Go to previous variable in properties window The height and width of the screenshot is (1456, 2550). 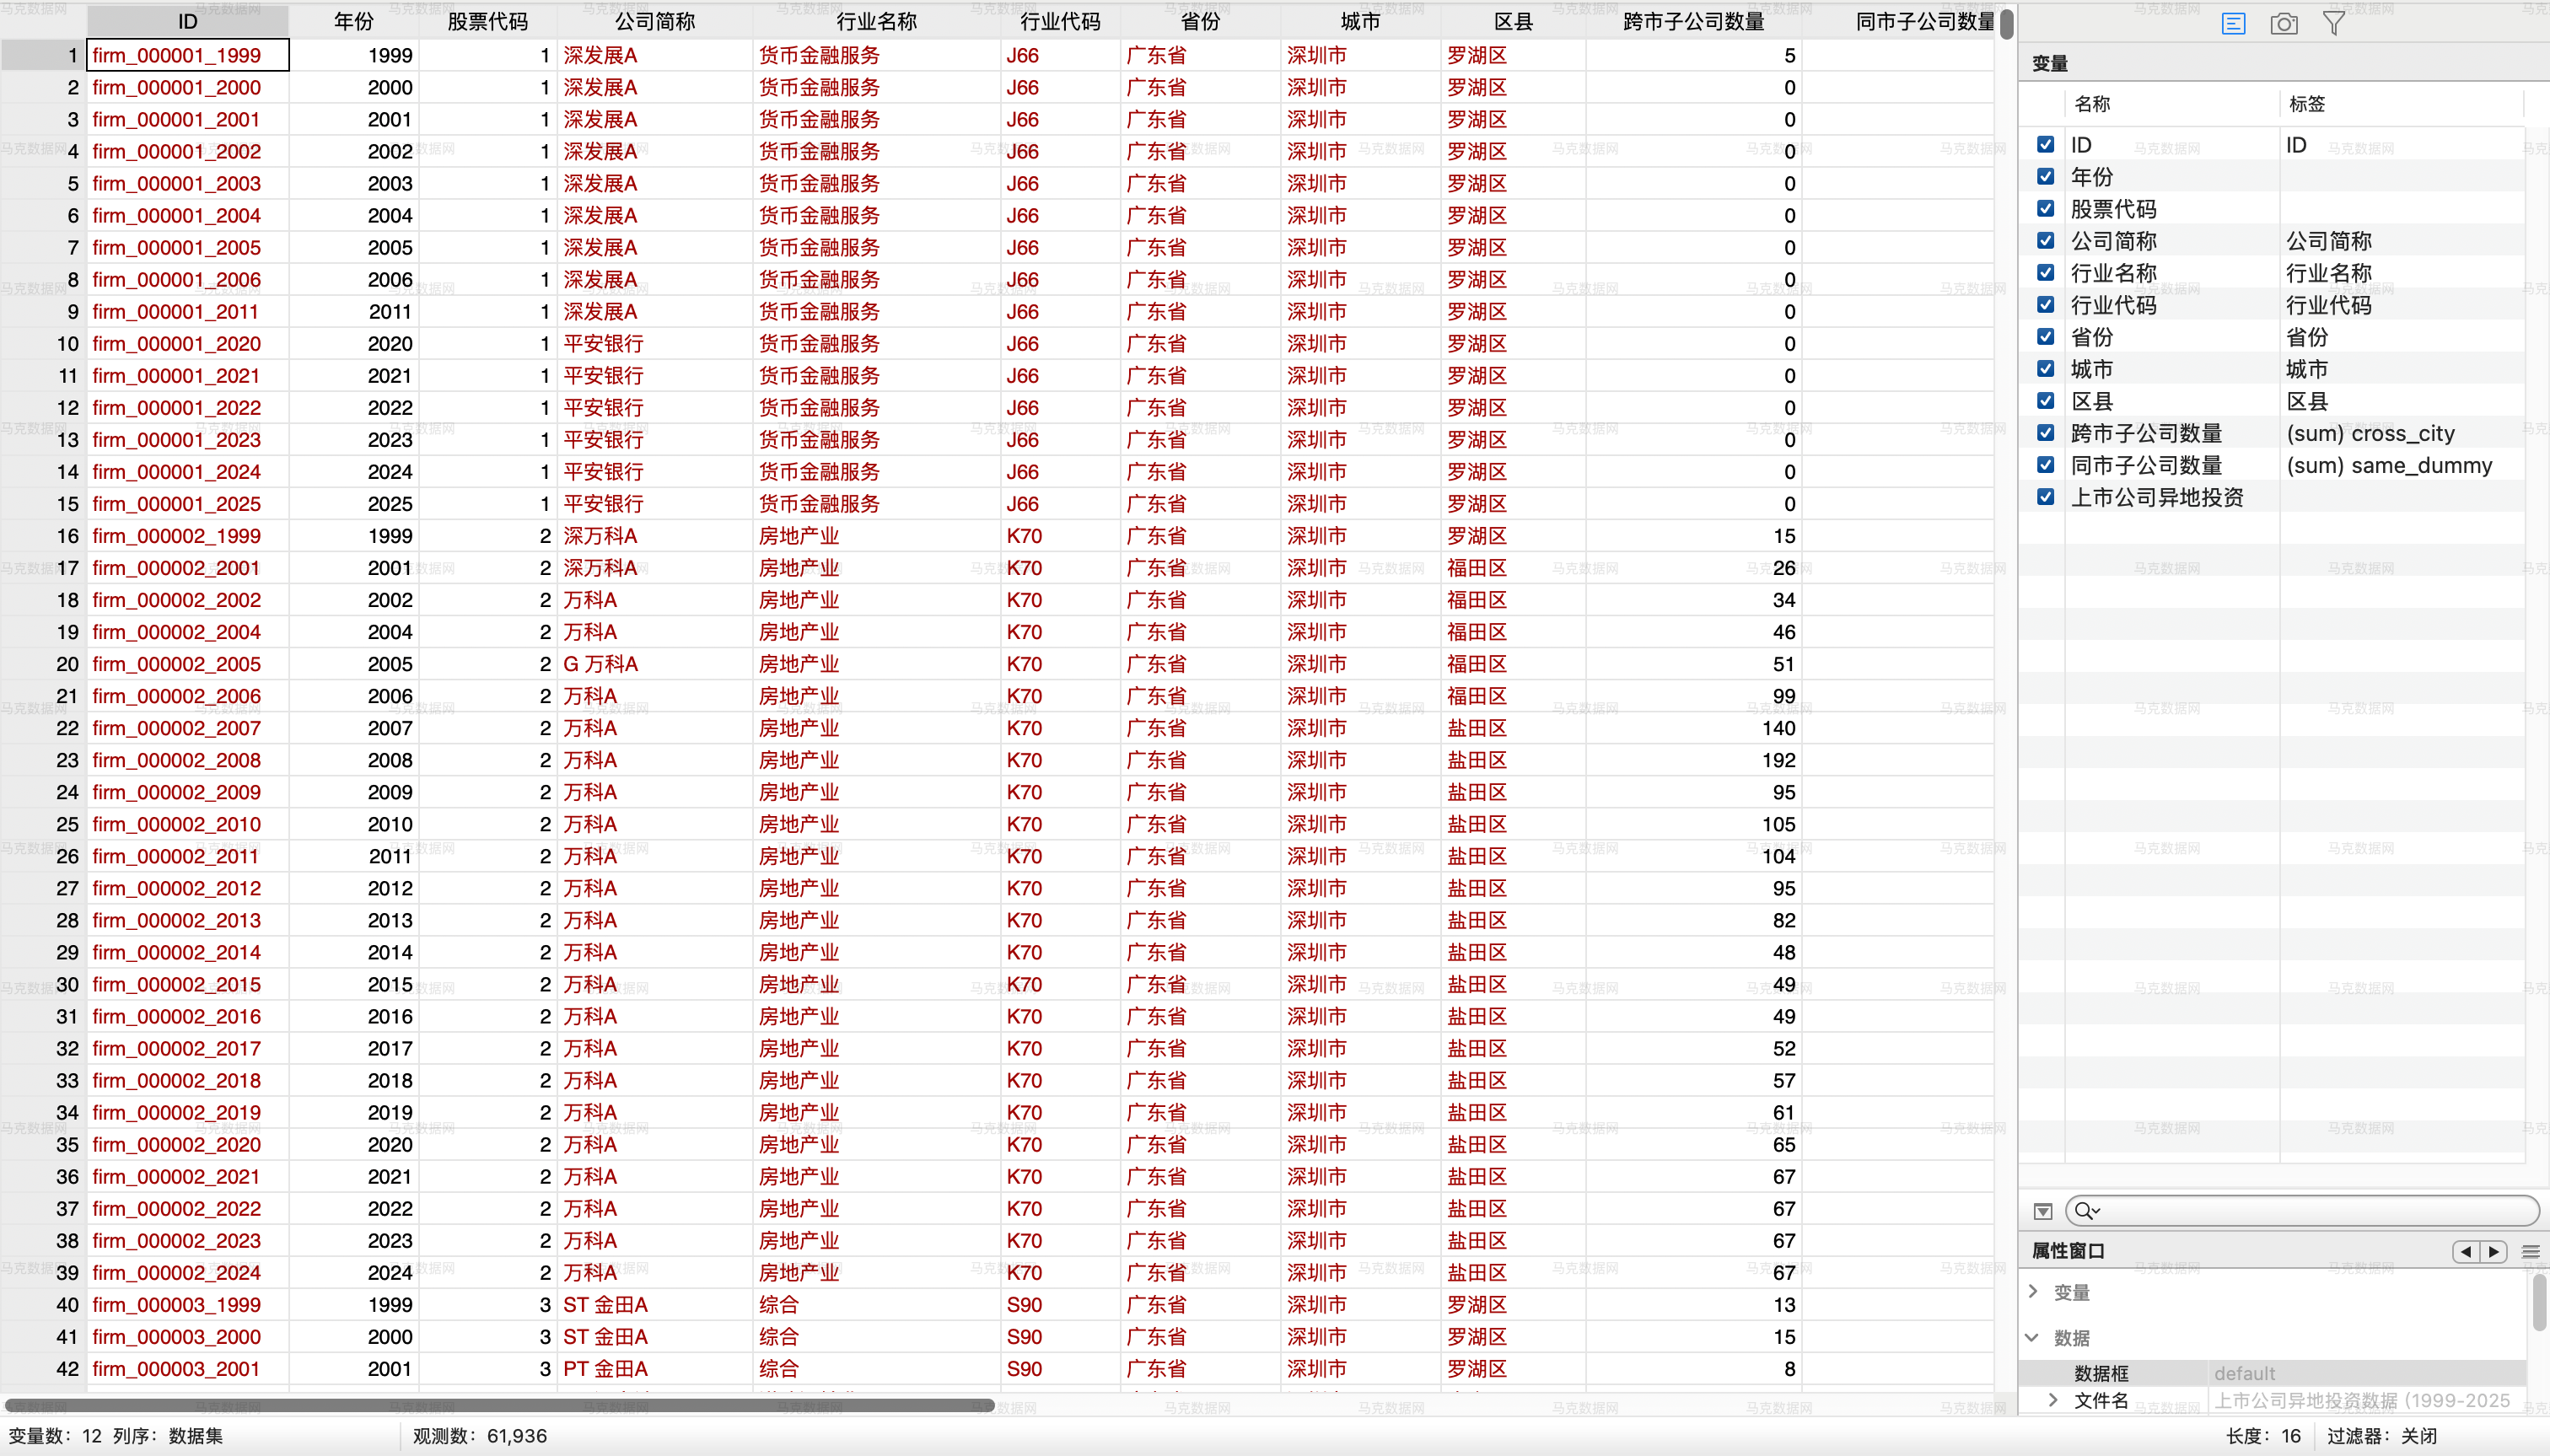pos(2466,1251)
